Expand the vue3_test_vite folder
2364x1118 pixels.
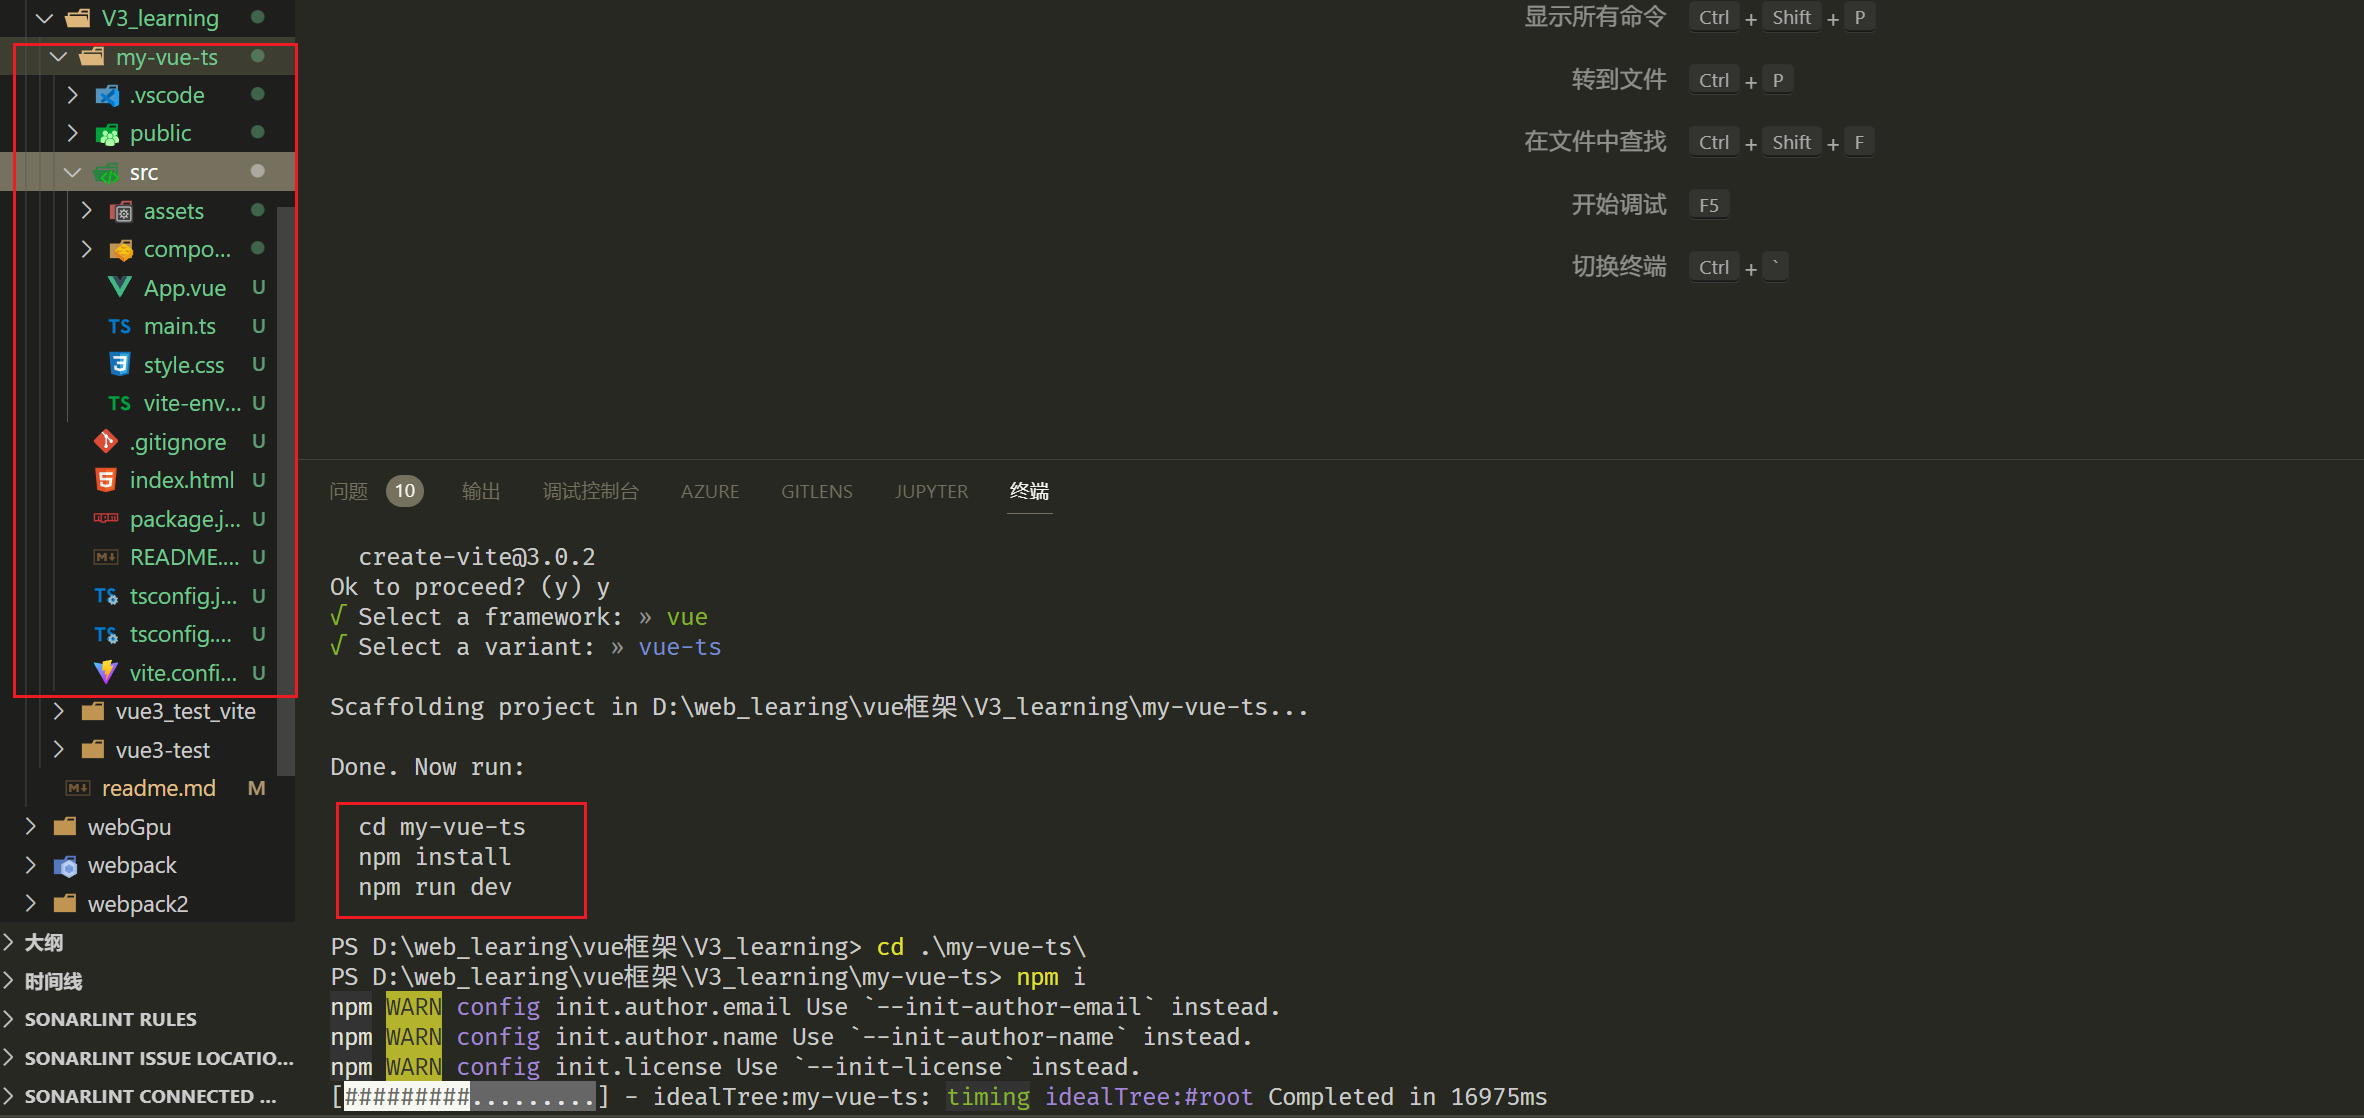[x=58, y=711]
